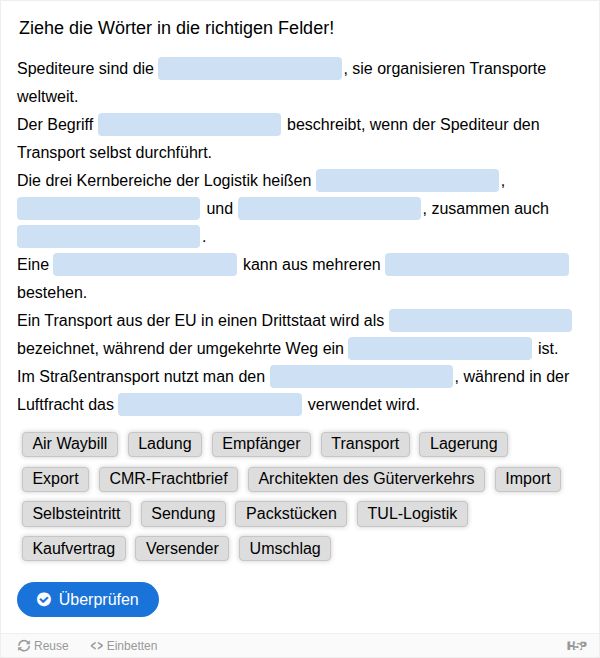Click the Überprüfen check button
The image size is (600, 658).
coord(88,599)
